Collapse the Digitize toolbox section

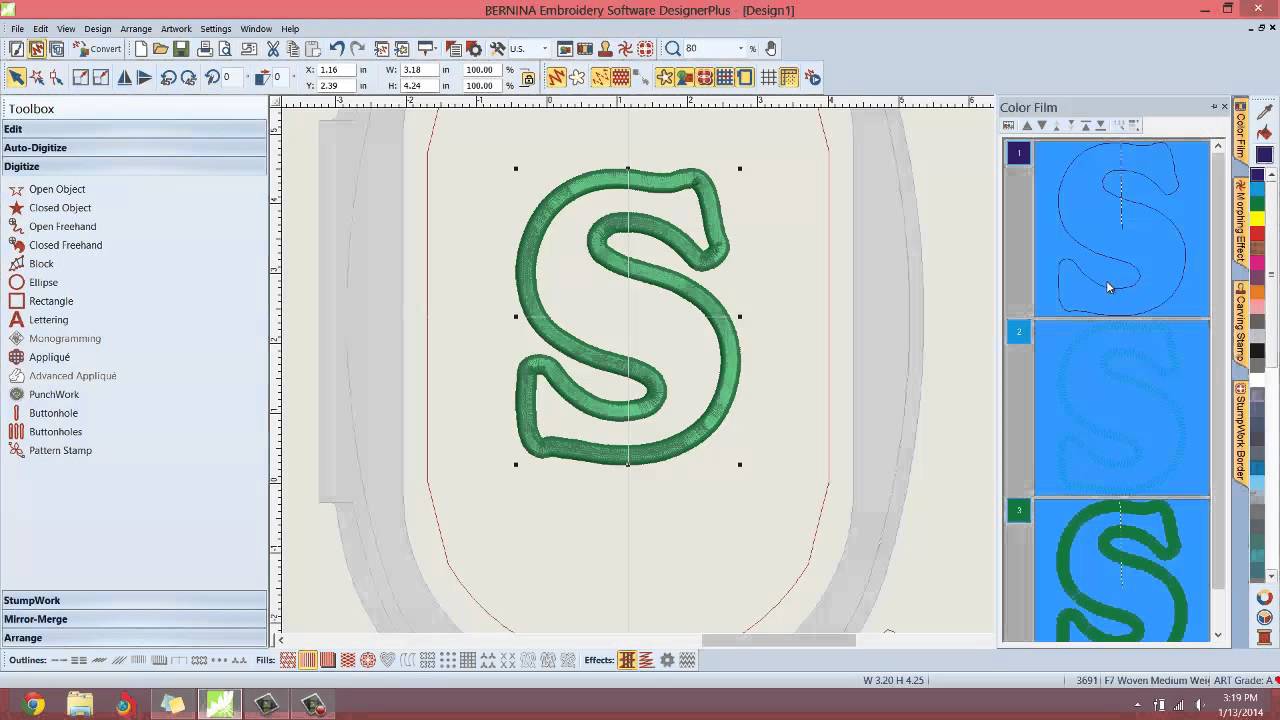click(x=134, y=166)
